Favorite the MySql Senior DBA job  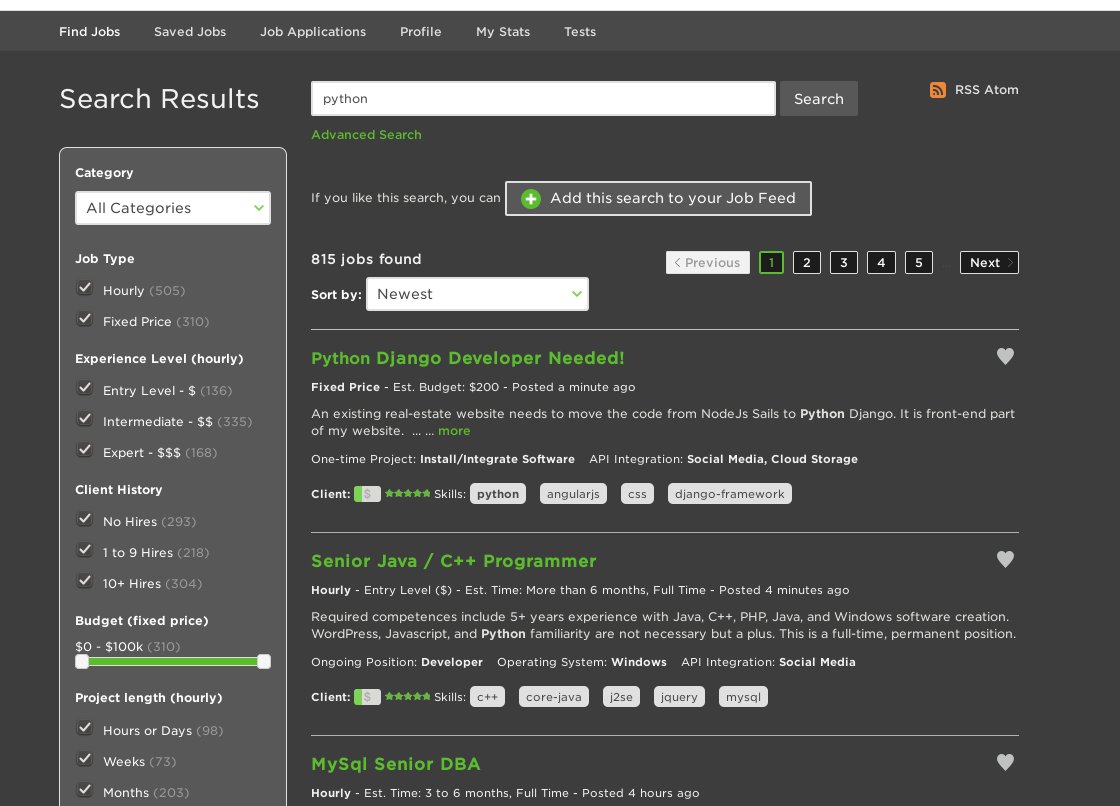(x=1005, y=762)
